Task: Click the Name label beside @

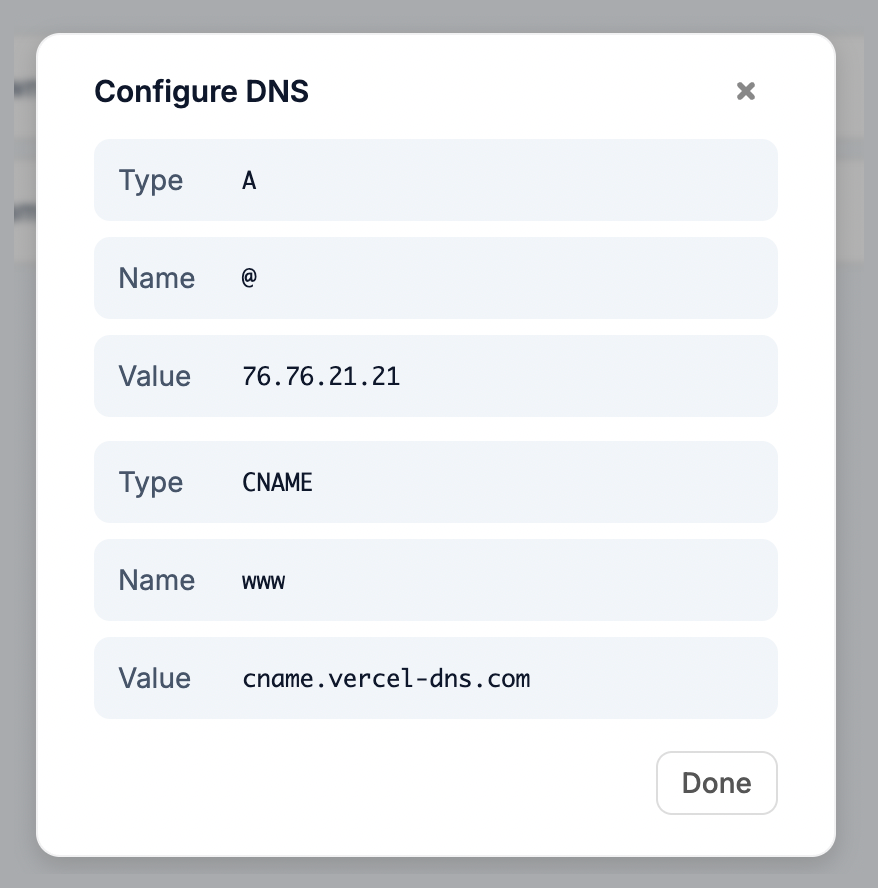Action: click(156, 278)
